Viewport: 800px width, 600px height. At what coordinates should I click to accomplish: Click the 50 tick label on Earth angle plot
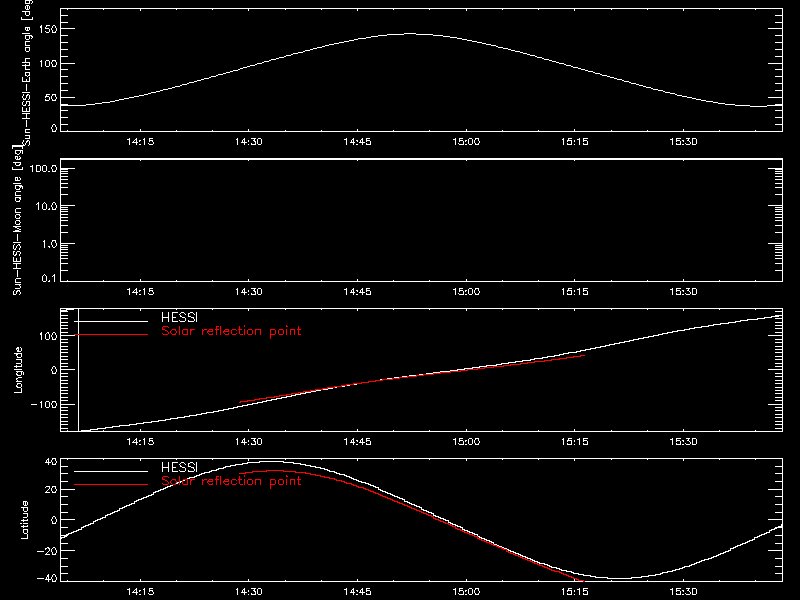51,97
